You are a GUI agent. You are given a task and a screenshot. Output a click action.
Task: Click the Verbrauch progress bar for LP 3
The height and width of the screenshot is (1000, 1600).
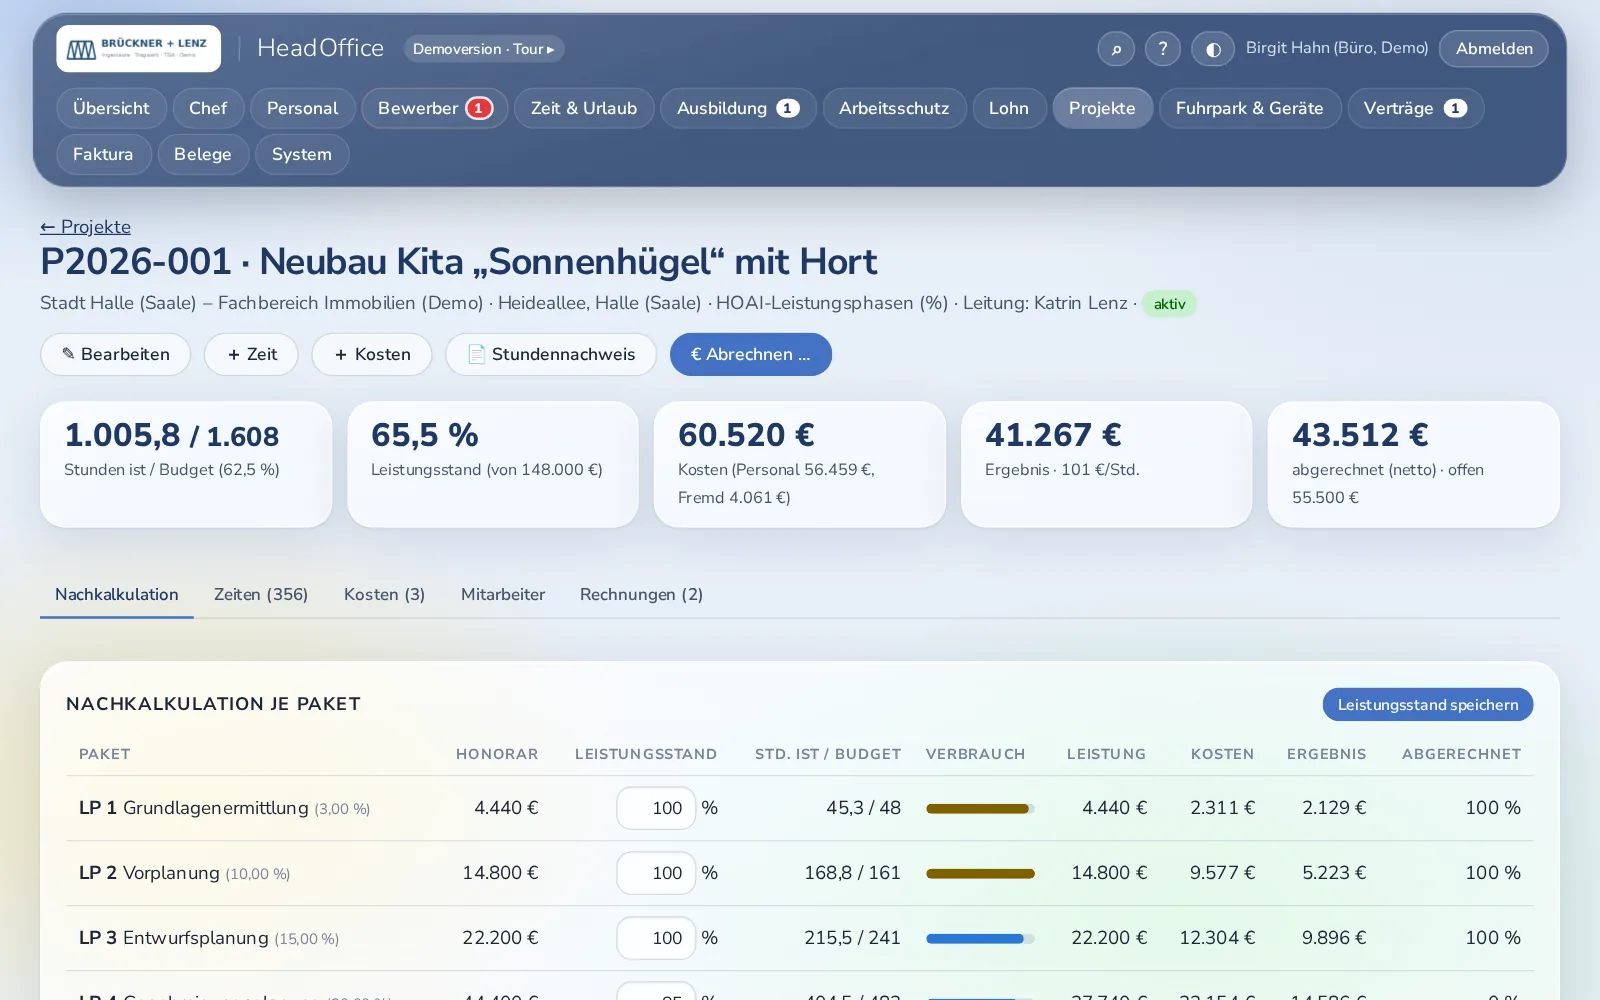point(980,938)
